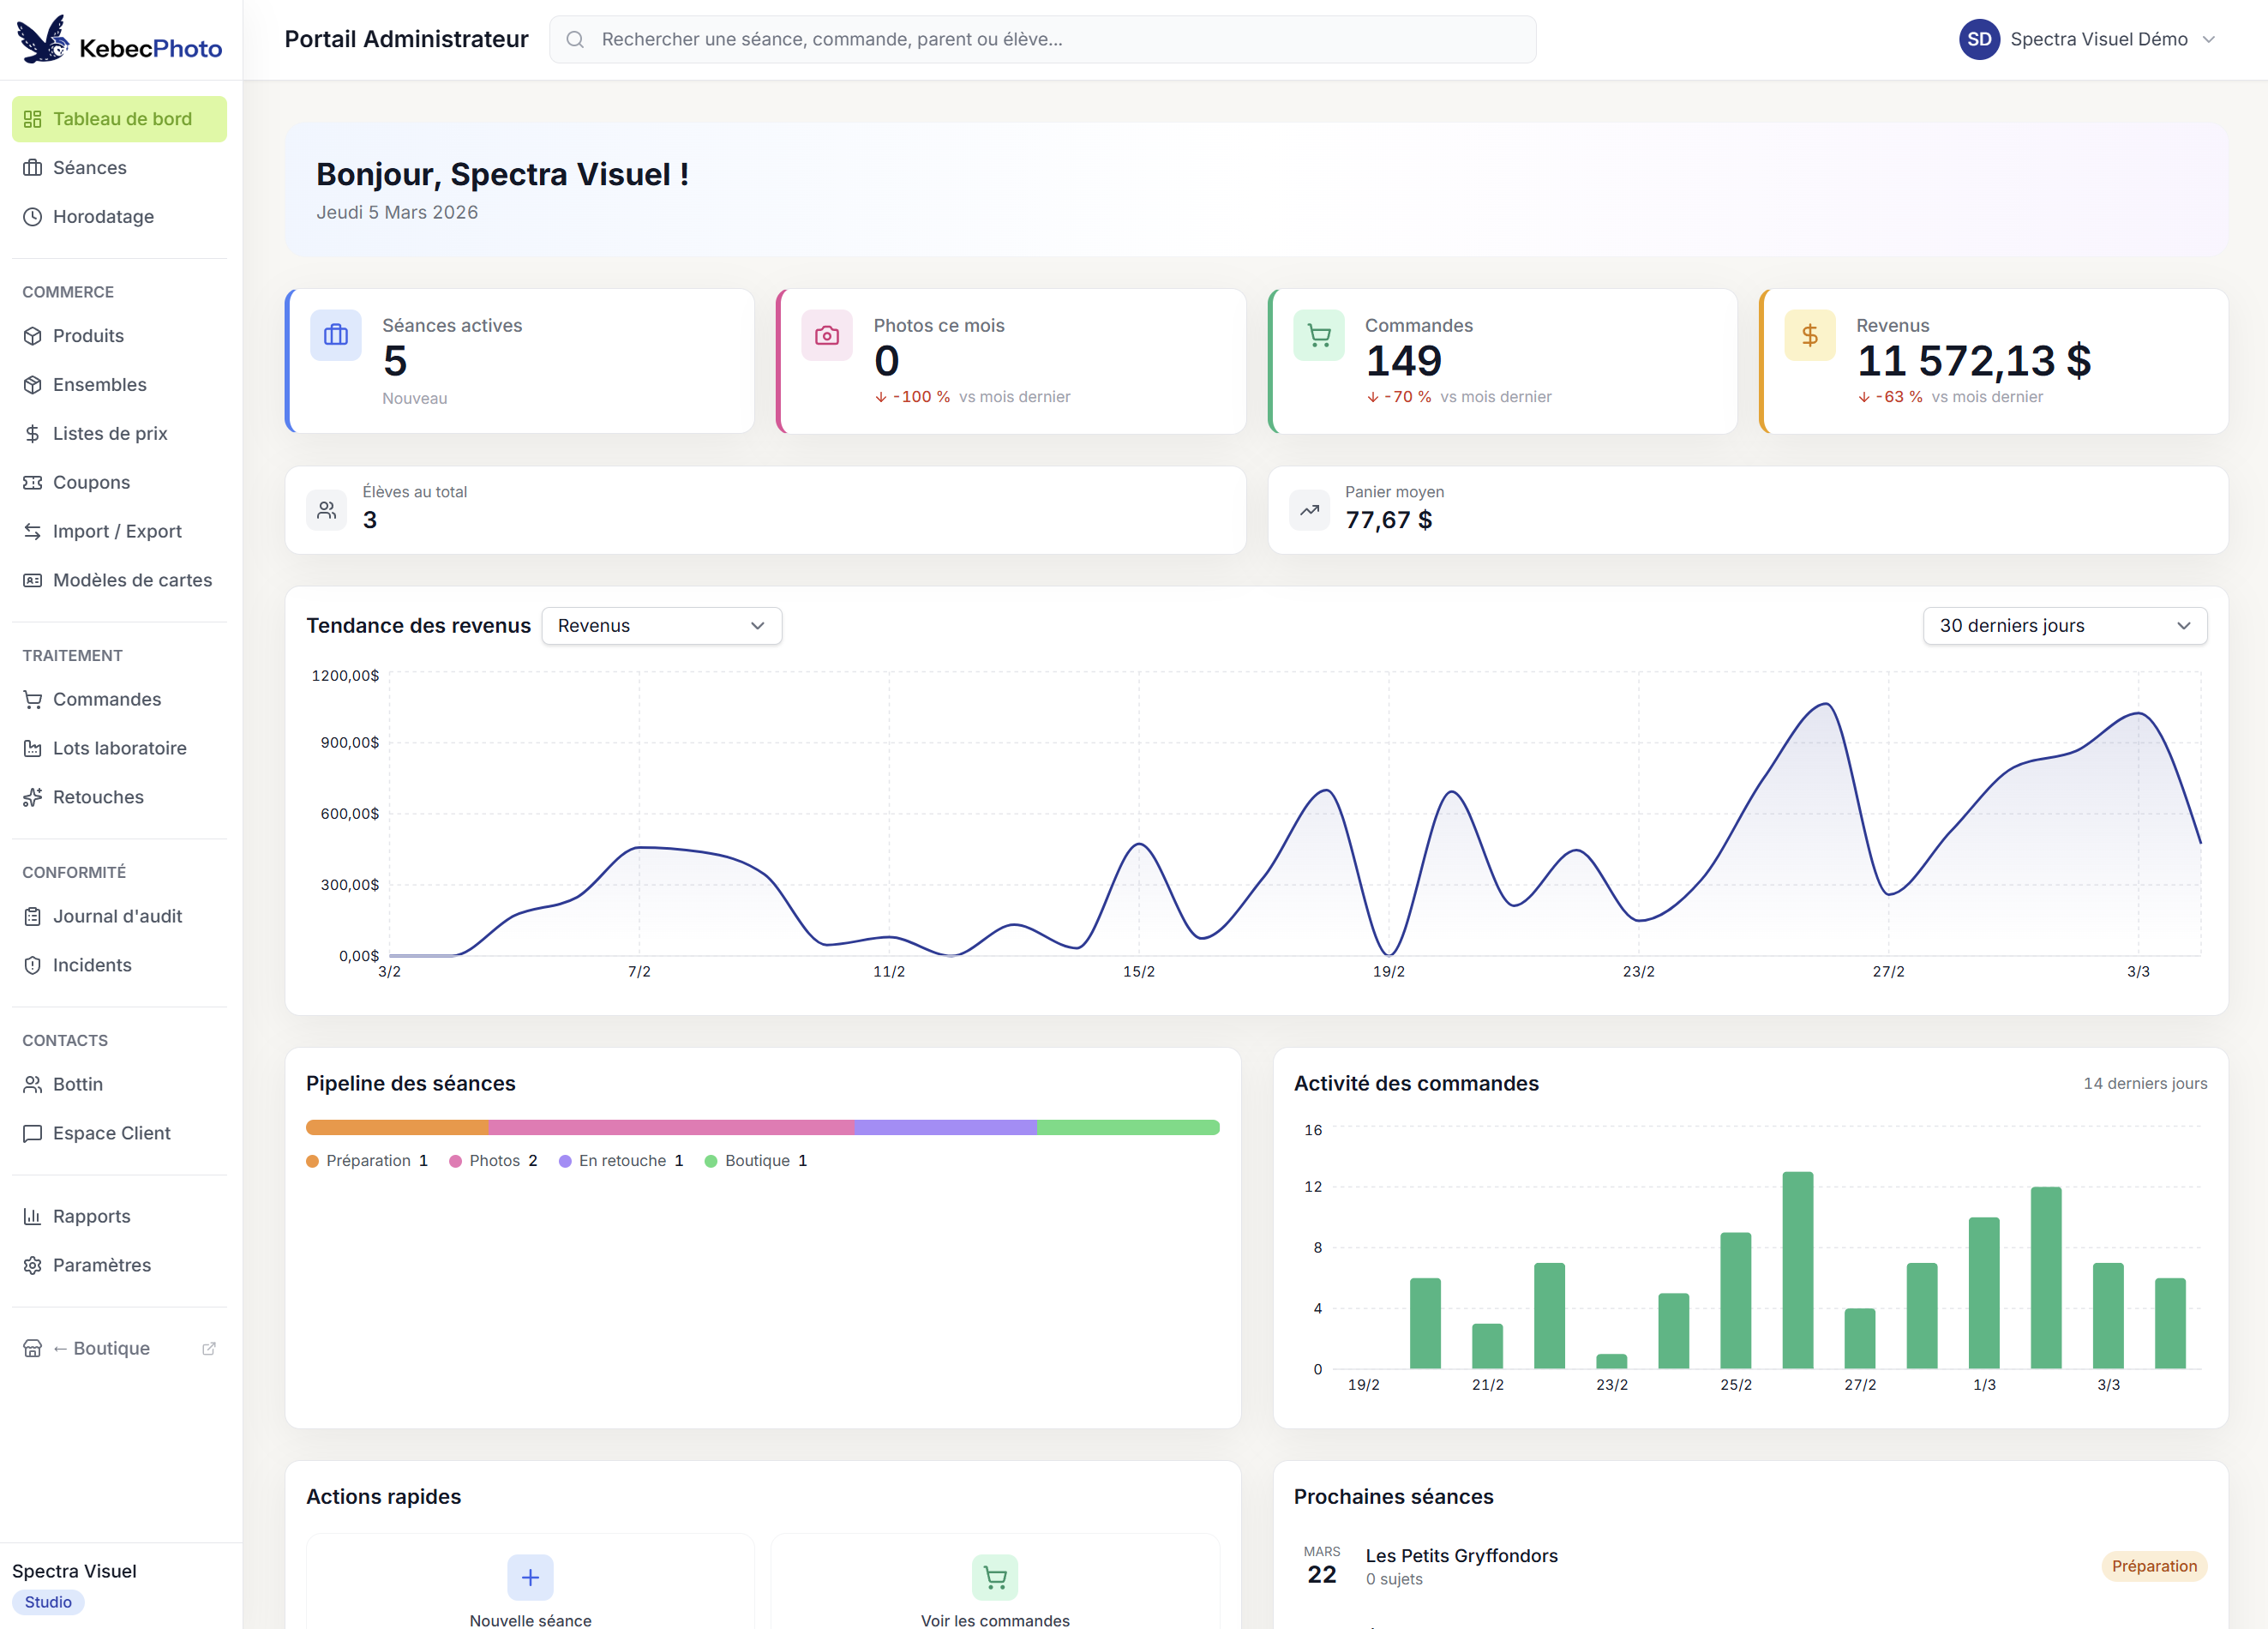The width and height of the screenshot is (2268, 1629).
Task: Open Les Petits Gryffondors upcoming session
Action: click(1461, 1555)
